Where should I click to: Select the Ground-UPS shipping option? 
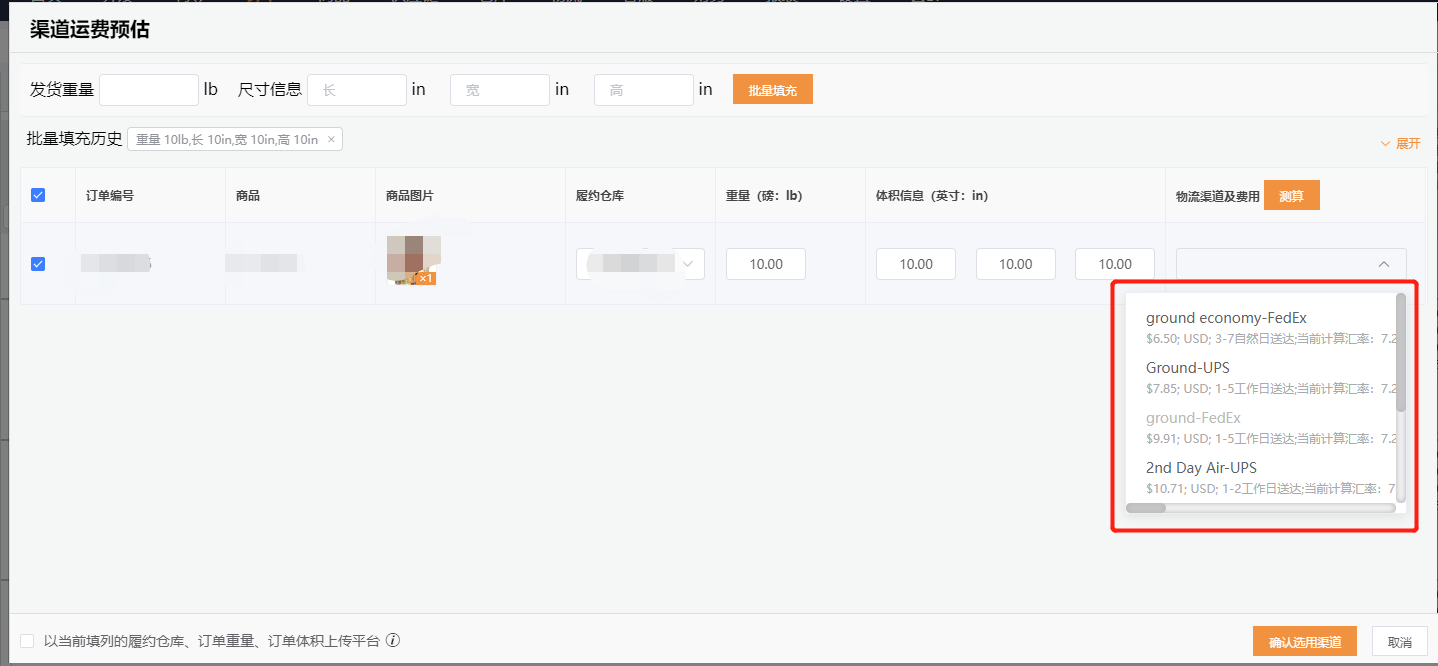pos(1188,367)
